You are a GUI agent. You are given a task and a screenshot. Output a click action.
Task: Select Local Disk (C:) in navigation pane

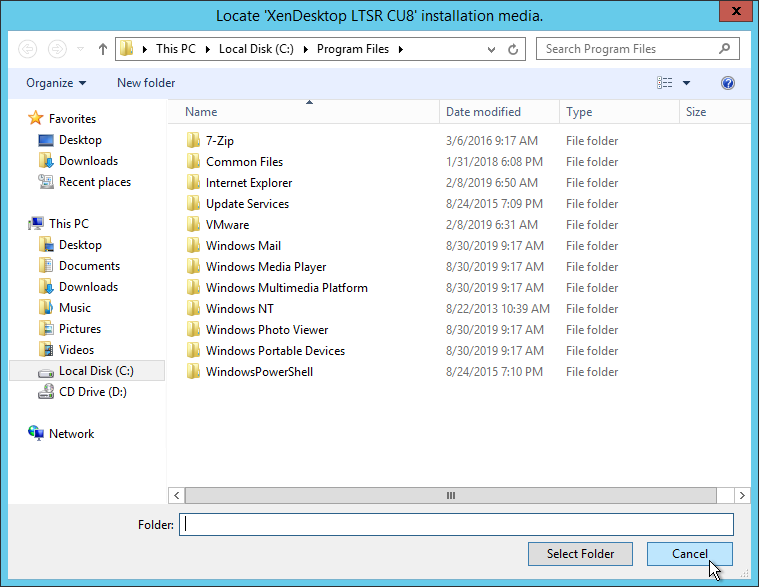click(x=87, y=371)
